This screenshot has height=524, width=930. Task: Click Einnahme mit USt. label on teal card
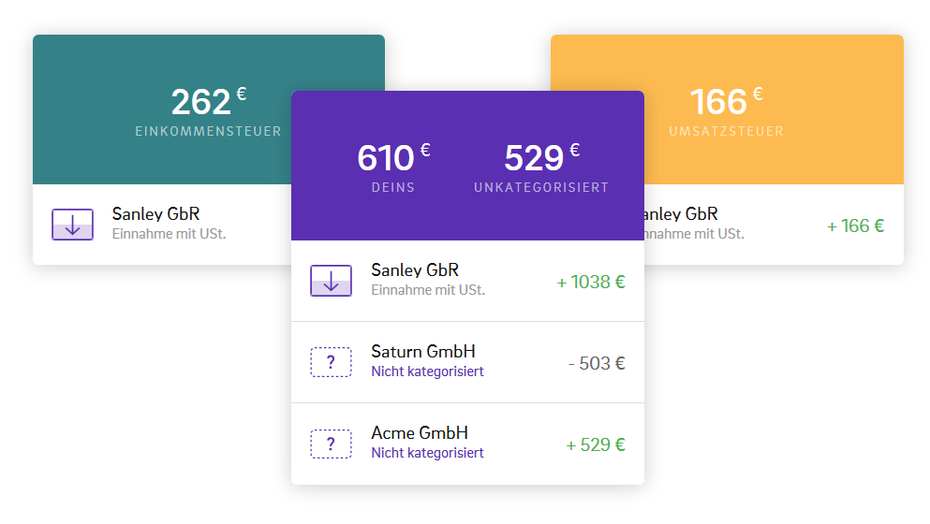[x=169, y=234]
